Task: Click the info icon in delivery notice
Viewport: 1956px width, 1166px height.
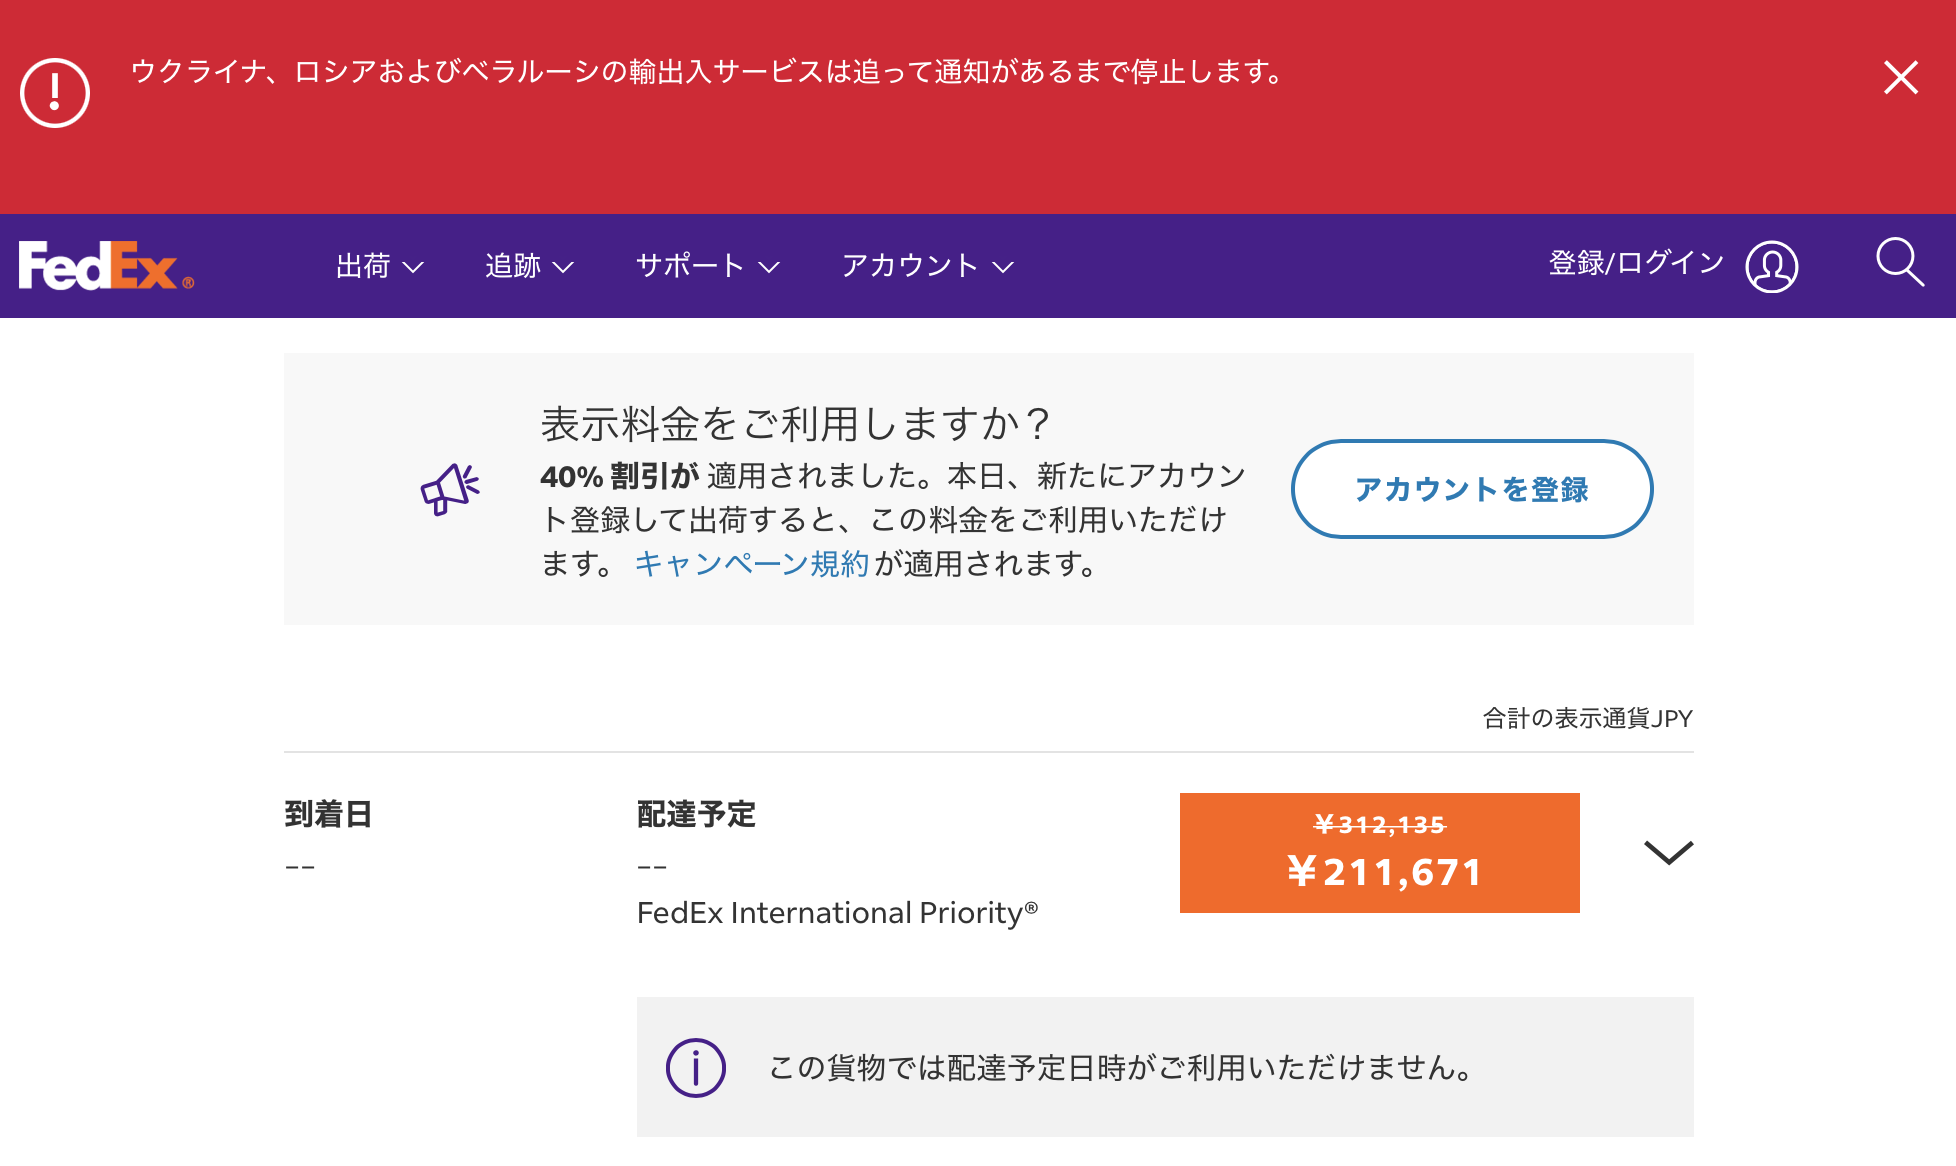Action: point(696,1067)
